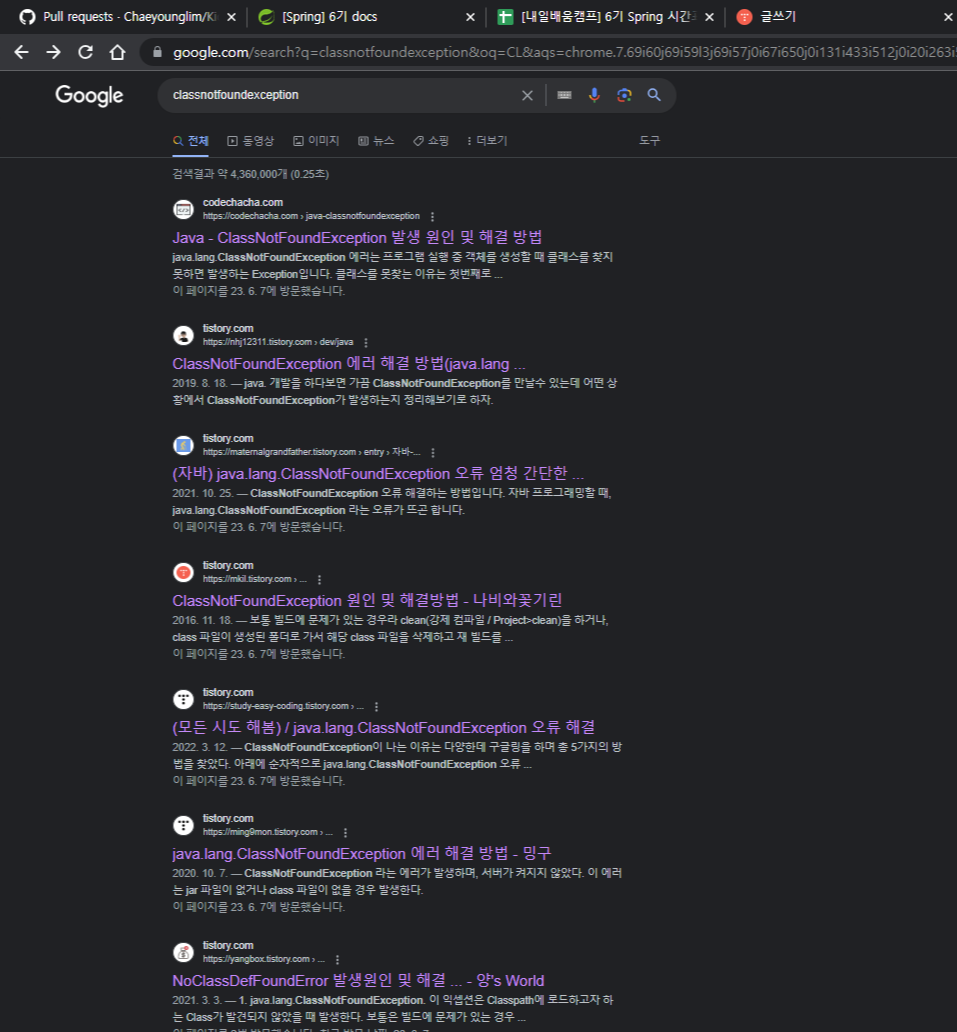Open the more options dots for the codechacha result
This screenshot has width=957, height=1032.
coord(432,217)
